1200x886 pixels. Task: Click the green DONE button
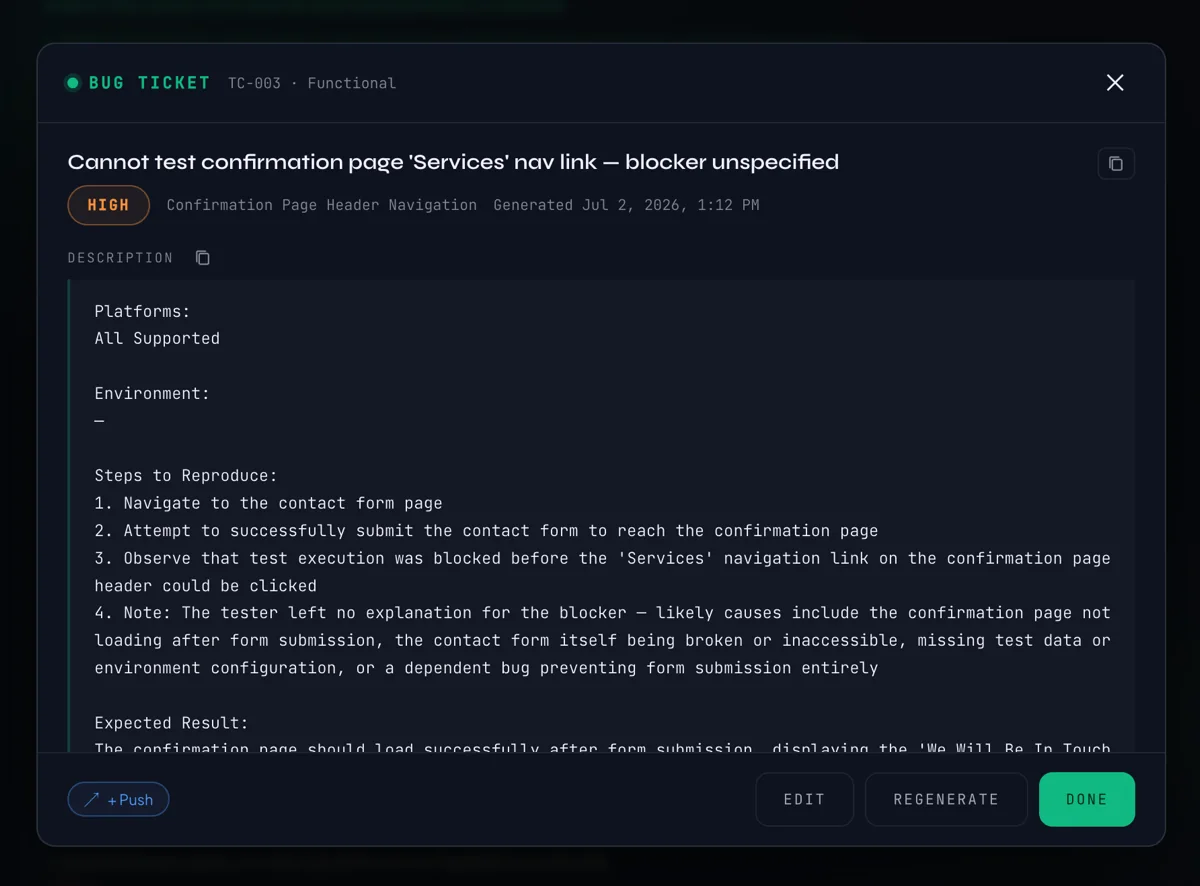[x=1086, y=799]
